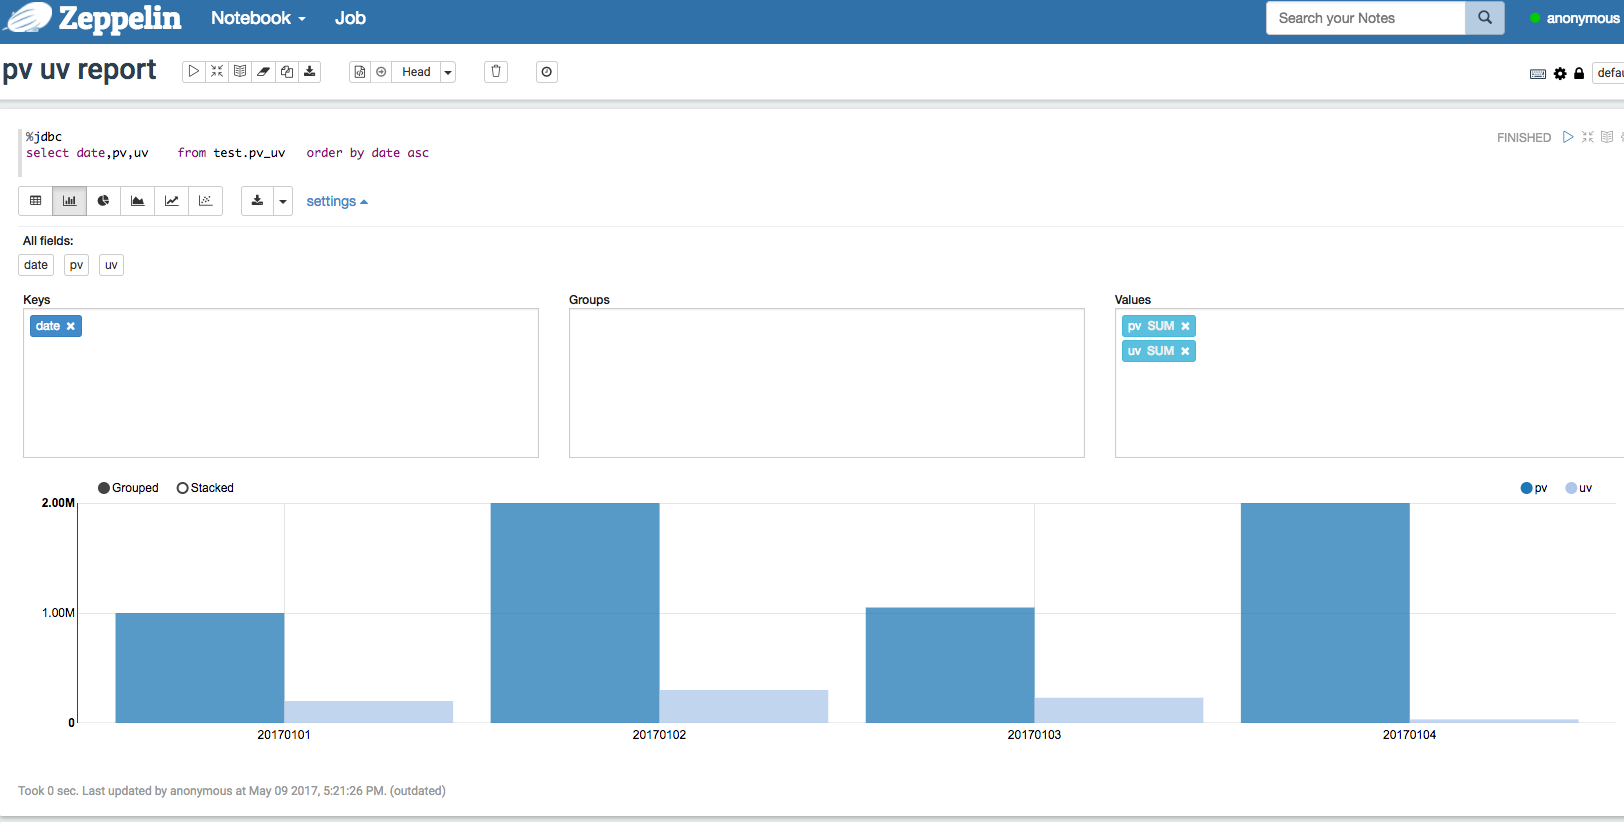The image size is (1624, 825).
Task: Open the Notebook menu
Action: (258, 18)
